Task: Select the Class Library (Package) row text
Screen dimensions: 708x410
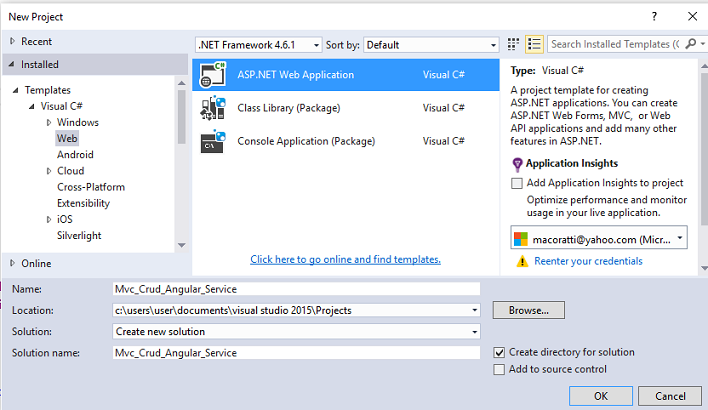Action: [289, 108]
